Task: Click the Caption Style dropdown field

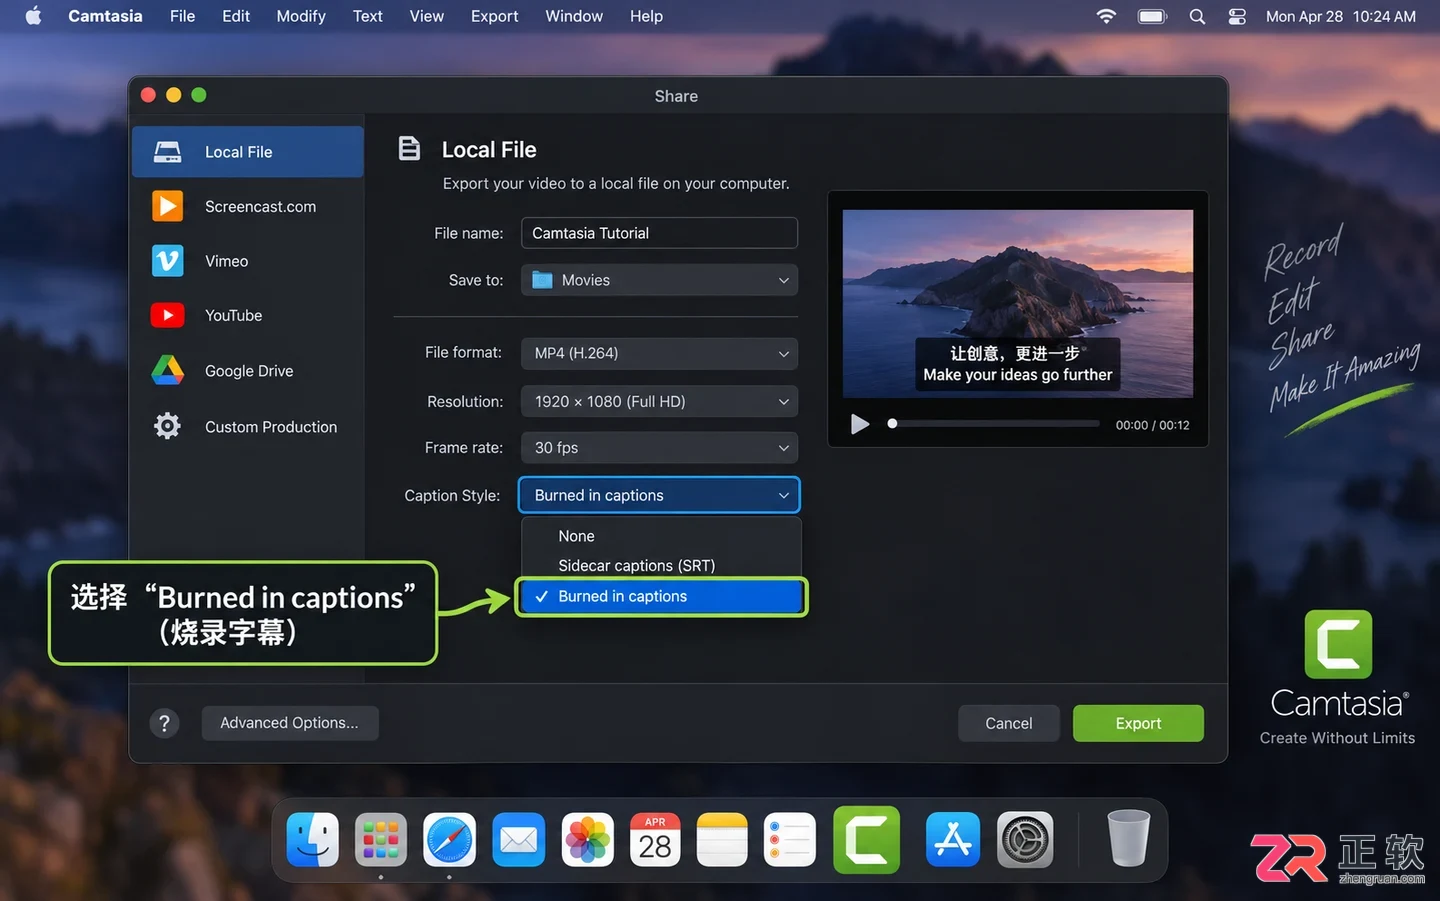Action: click(x=659, y=495)
